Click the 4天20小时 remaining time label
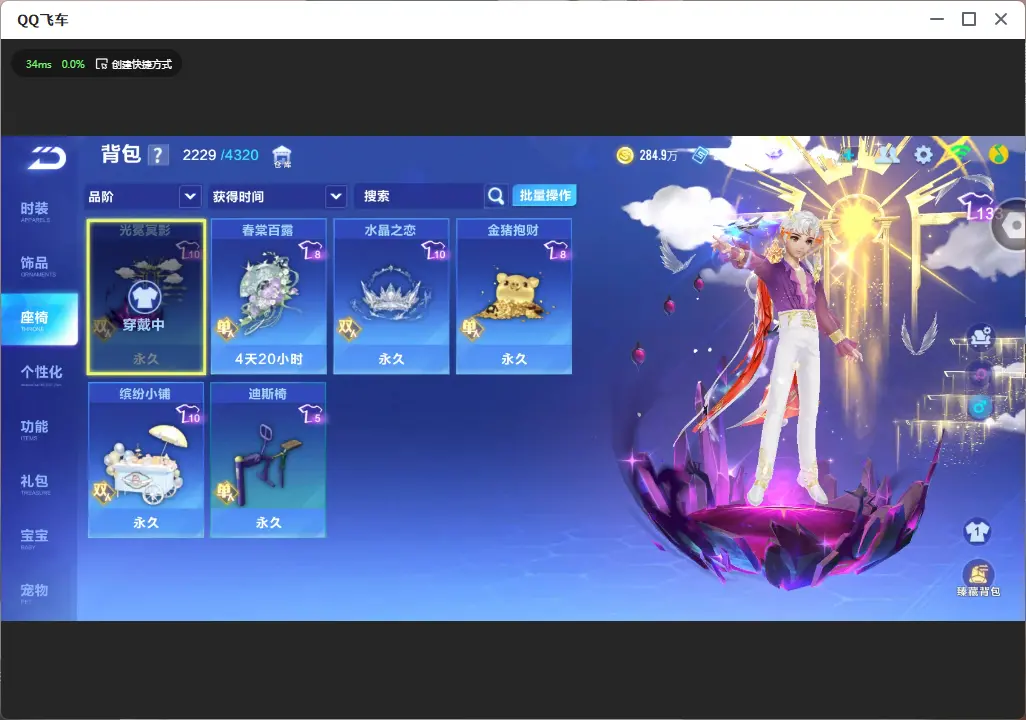1026x720 pixels. tap(268, 359)
